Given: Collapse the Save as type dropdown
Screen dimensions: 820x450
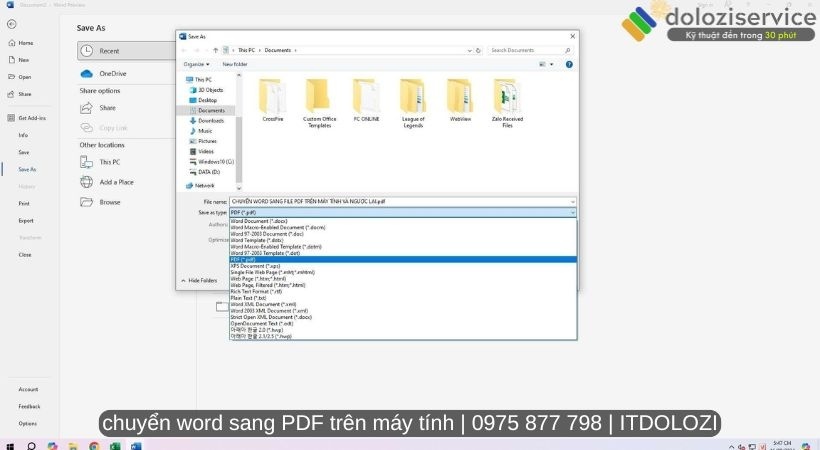Looking at the screenshot, I should point(573,213).
